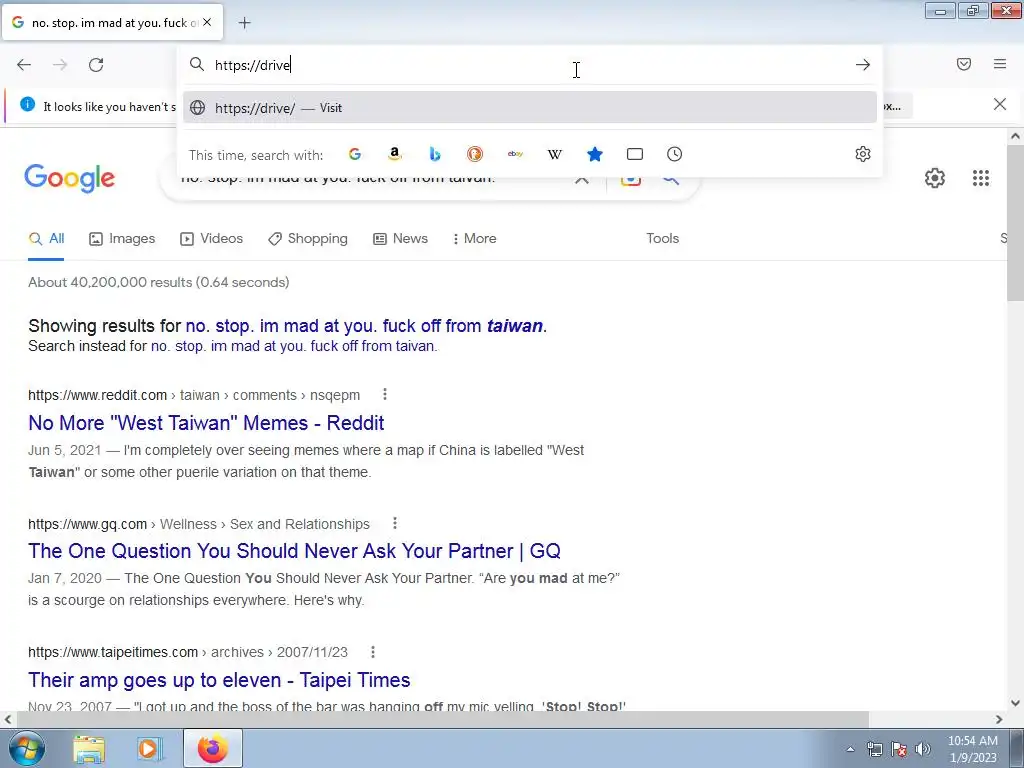Click the vertical scrollbar down arrow

tap(1015, 703)
